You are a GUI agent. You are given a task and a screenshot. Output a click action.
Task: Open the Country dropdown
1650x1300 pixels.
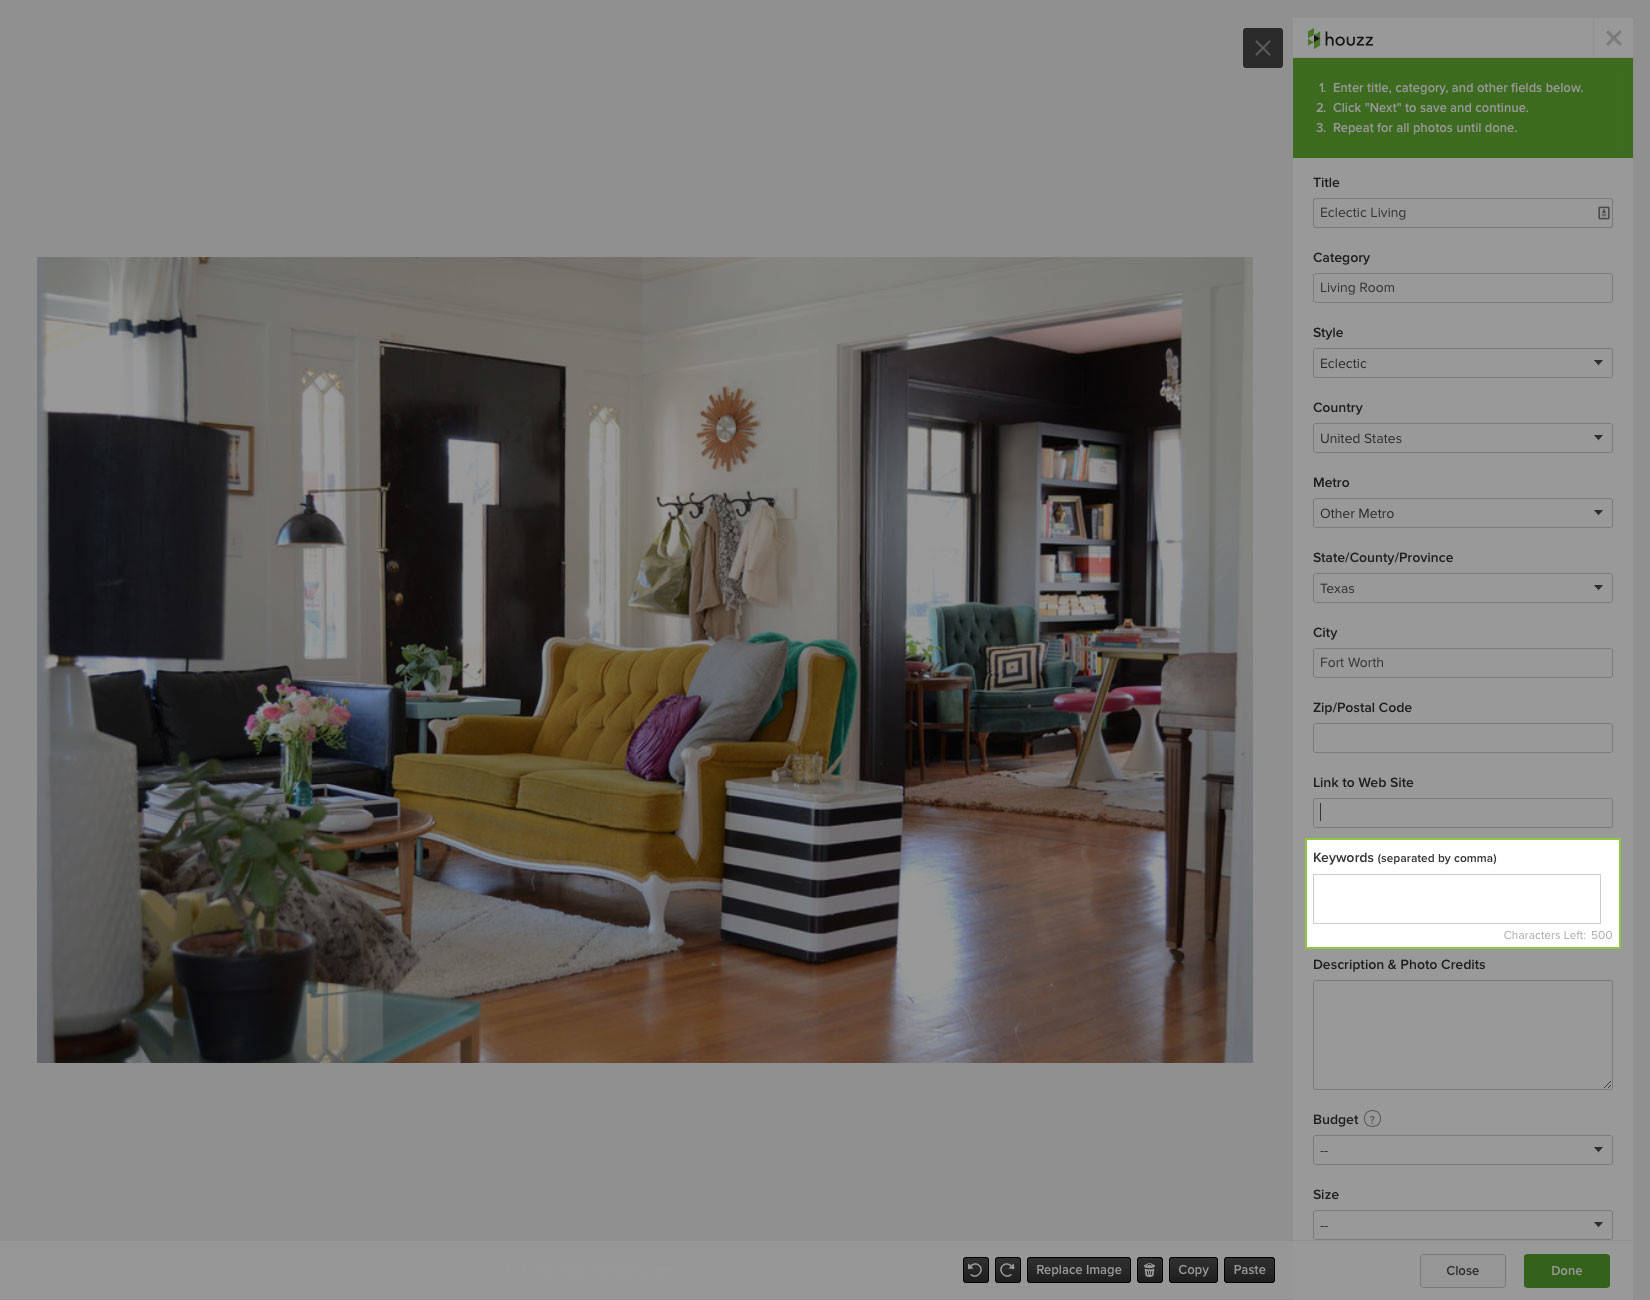1462,438
